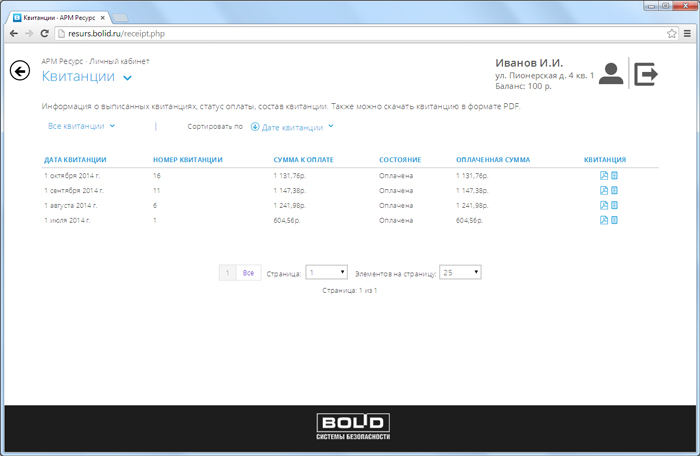Download PDF for receipt number 16
Screen dimensions: 700x456
pyautogui.click(x=604, y=176)
